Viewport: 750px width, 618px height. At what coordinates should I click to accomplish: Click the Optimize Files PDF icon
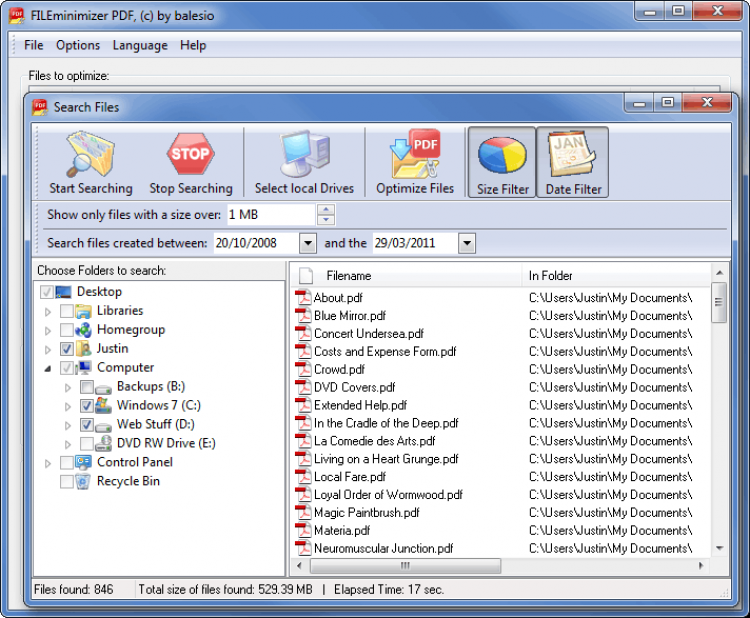tap(415, 155)
